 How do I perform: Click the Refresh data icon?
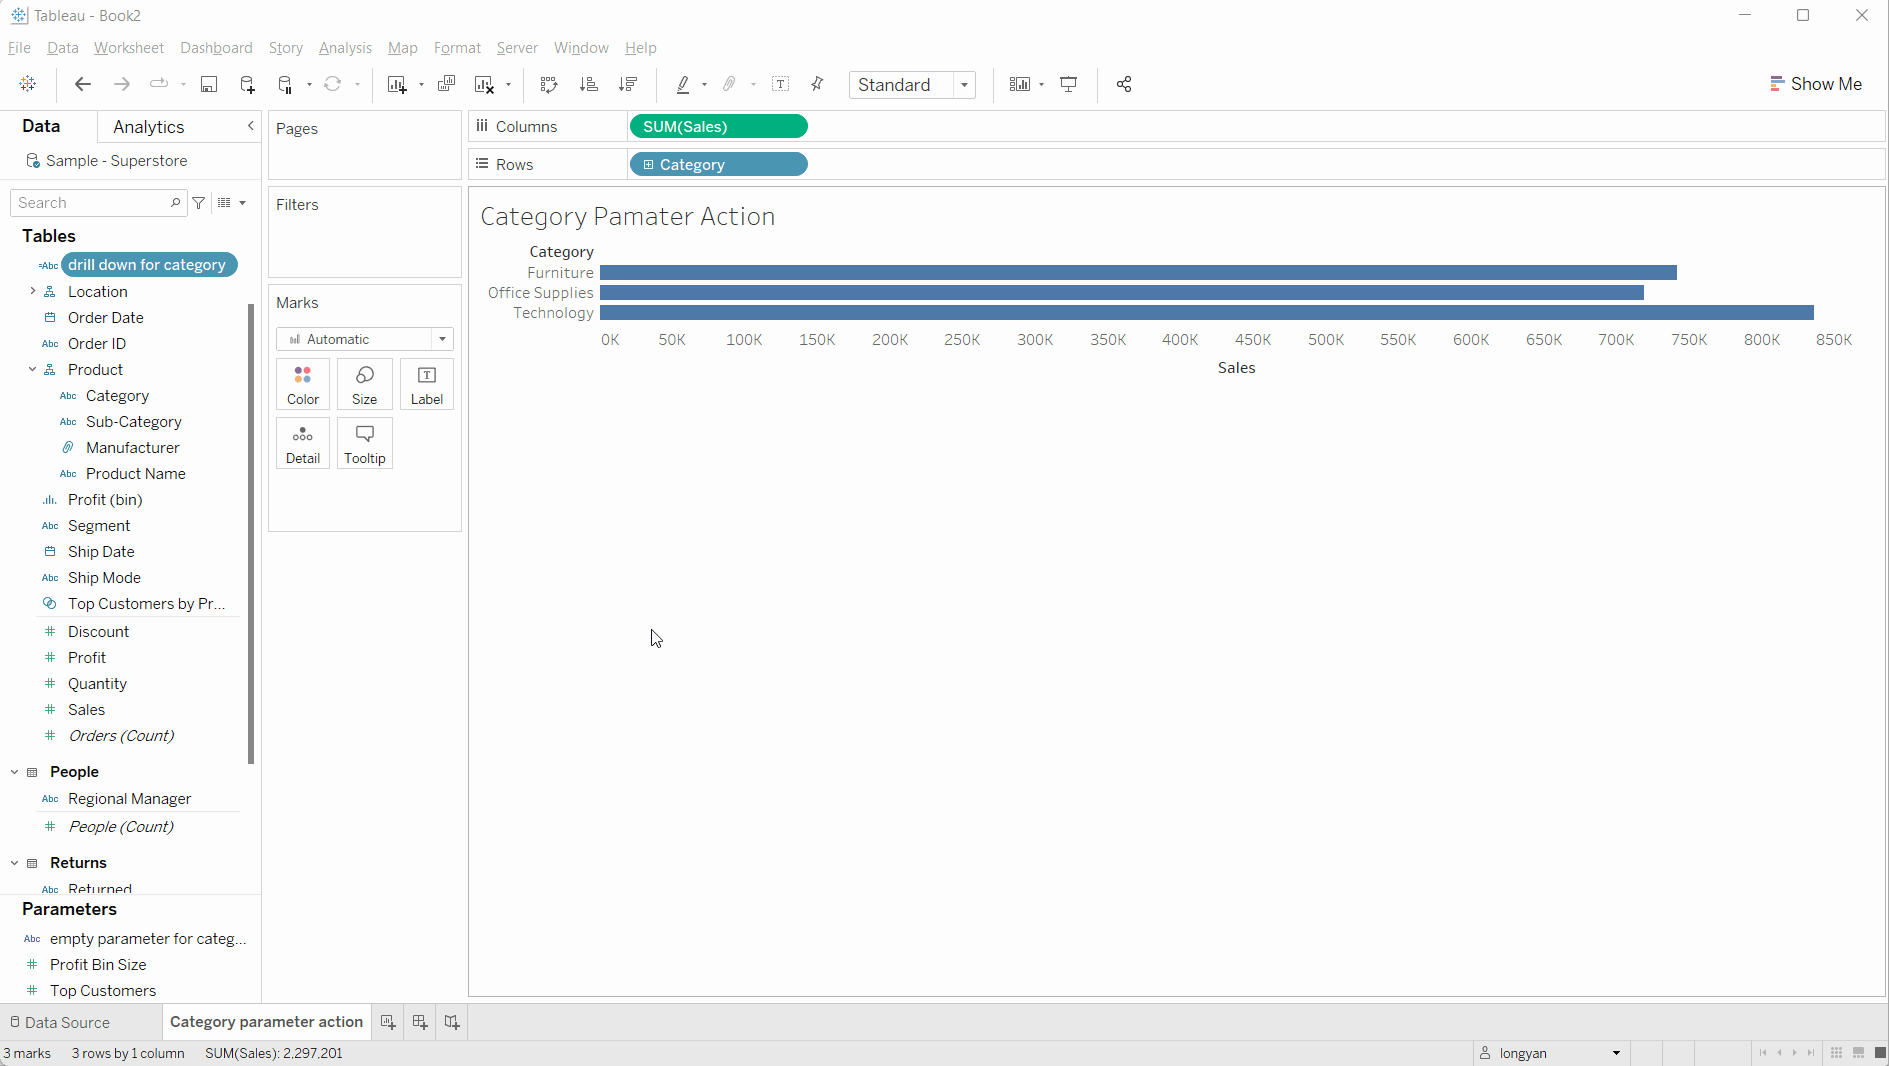333,84
